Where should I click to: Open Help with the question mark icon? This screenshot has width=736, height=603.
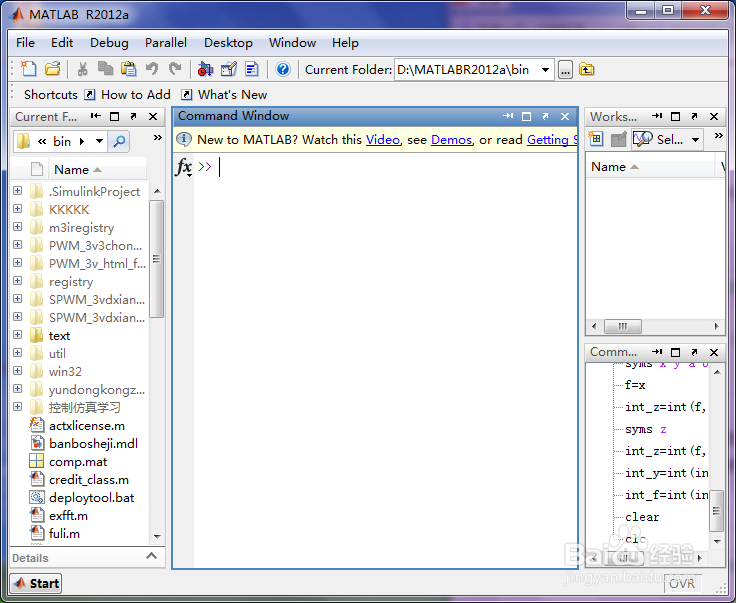pos(283,69)
